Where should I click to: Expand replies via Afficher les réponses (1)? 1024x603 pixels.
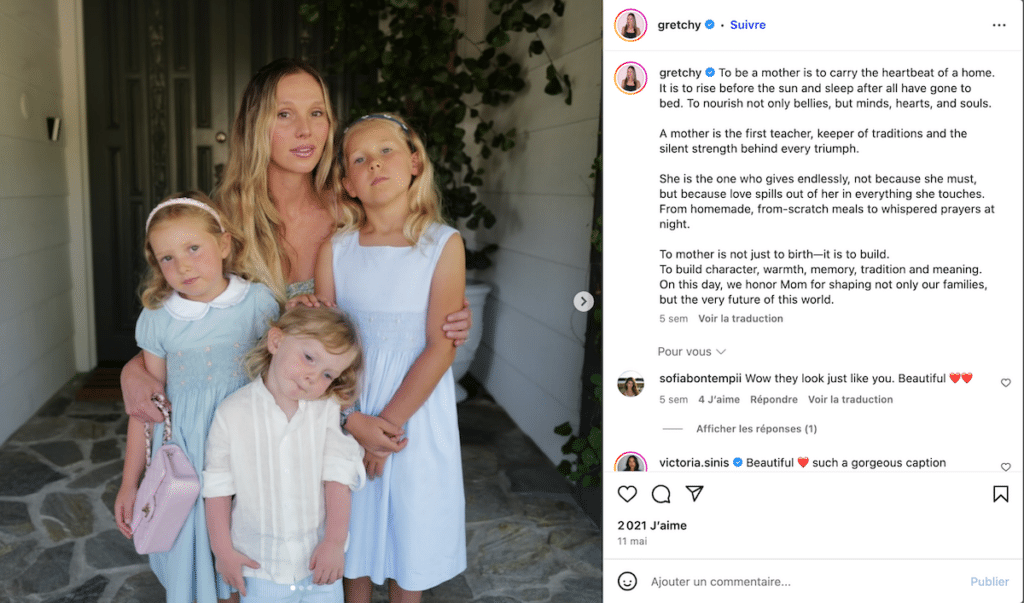click(756, 429)
